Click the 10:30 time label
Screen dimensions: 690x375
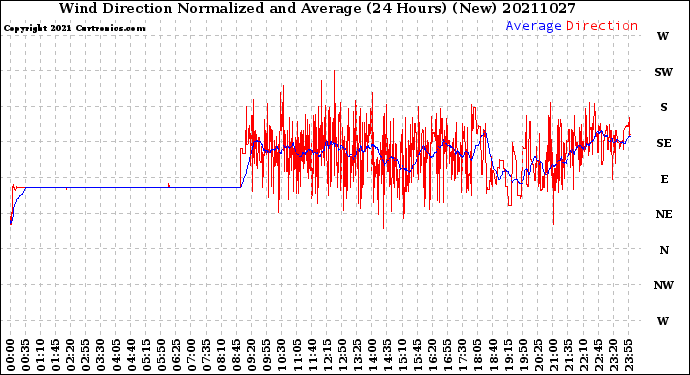tap(283, 355)
